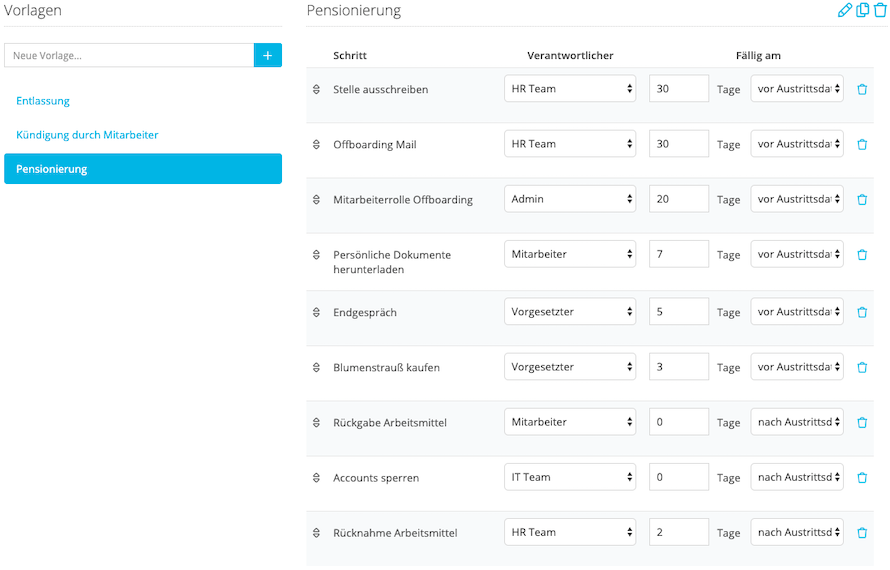The width and height of the screenshot is (890, 570).
Task: Click reorder handle of Blumenstrauß kaufen
Action: coord(316,367)
